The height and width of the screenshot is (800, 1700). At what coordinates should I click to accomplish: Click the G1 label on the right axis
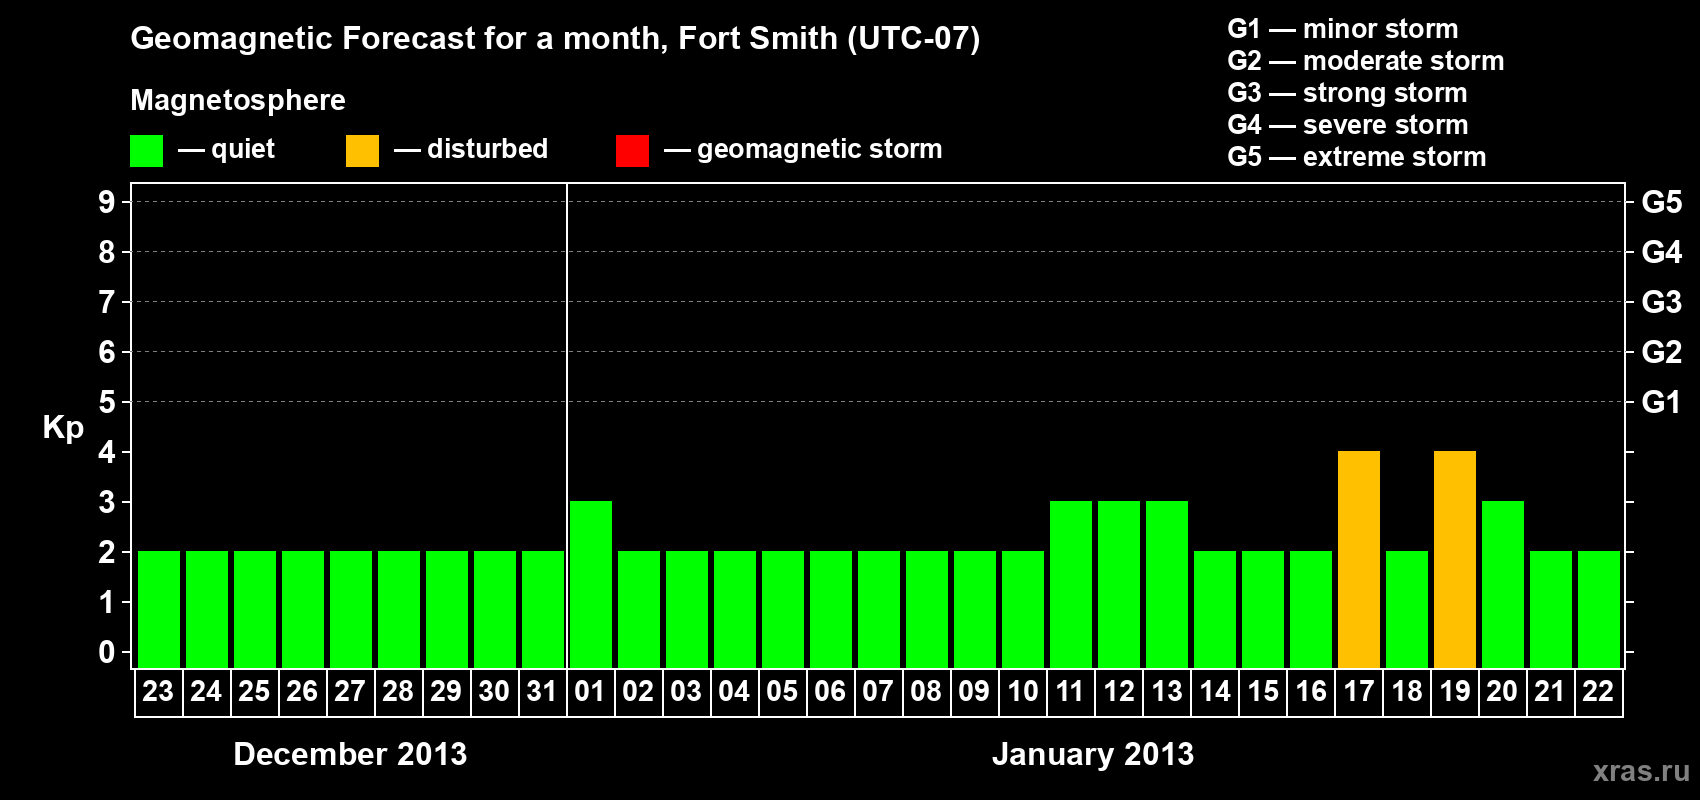click(1661, 402)
